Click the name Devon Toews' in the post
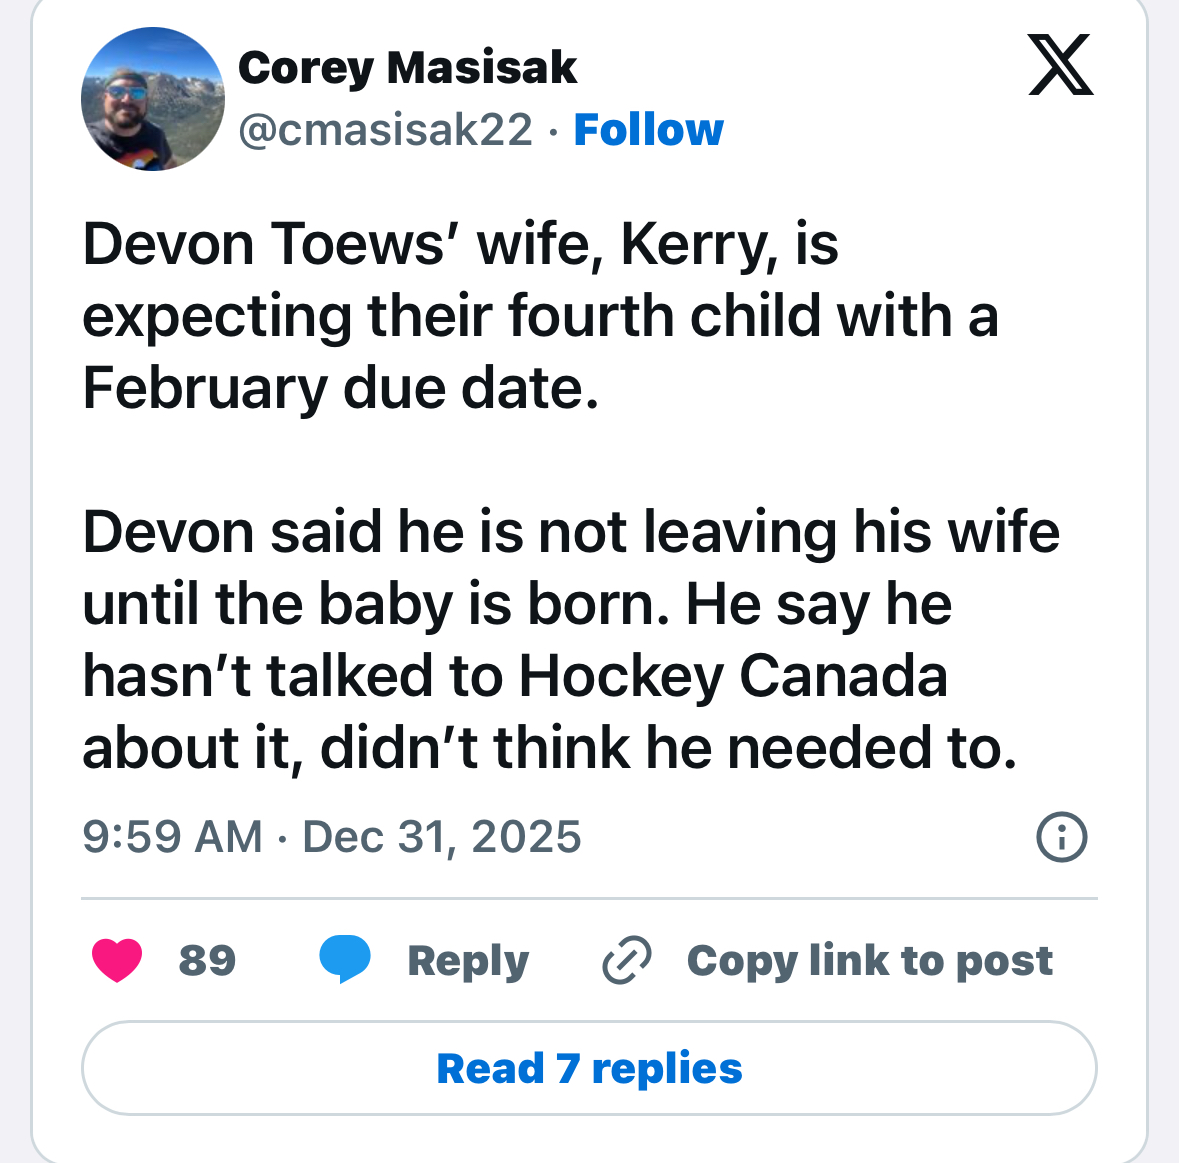The width and height of the screenshot is (1179, 1163). tap(272, 244)
